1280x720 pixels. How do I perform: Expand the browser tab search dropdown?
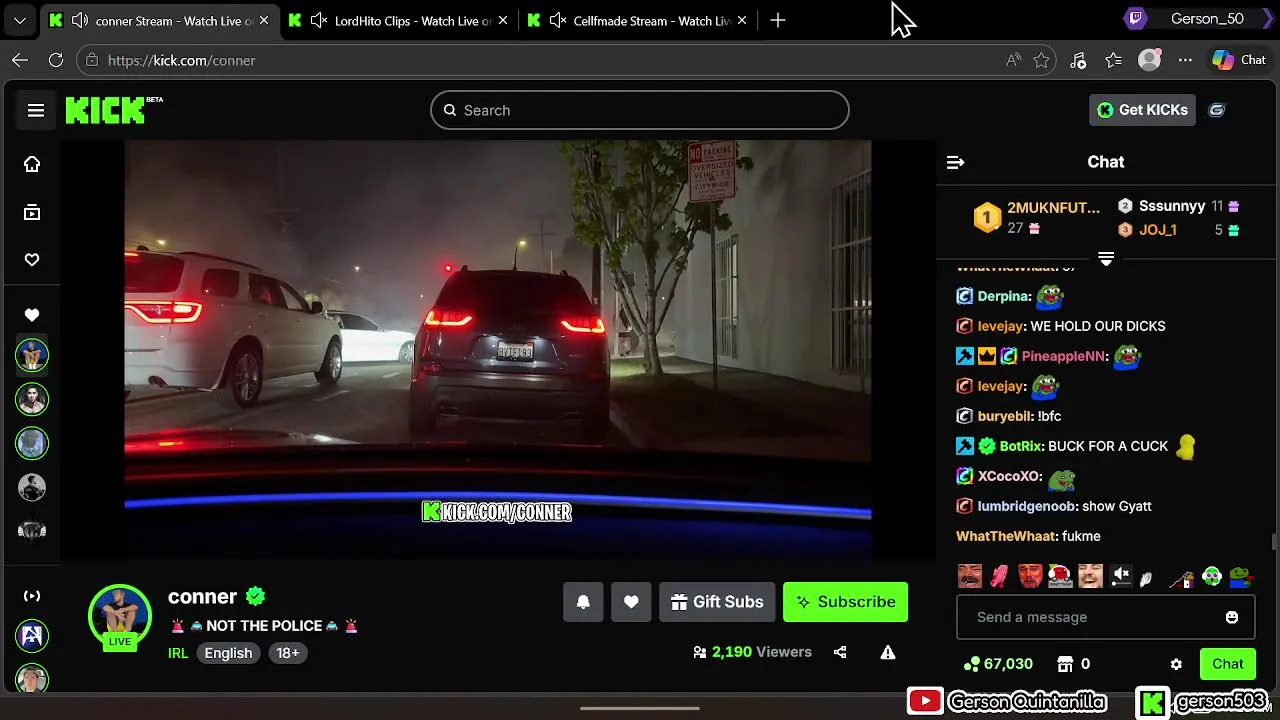pos(20,20)
